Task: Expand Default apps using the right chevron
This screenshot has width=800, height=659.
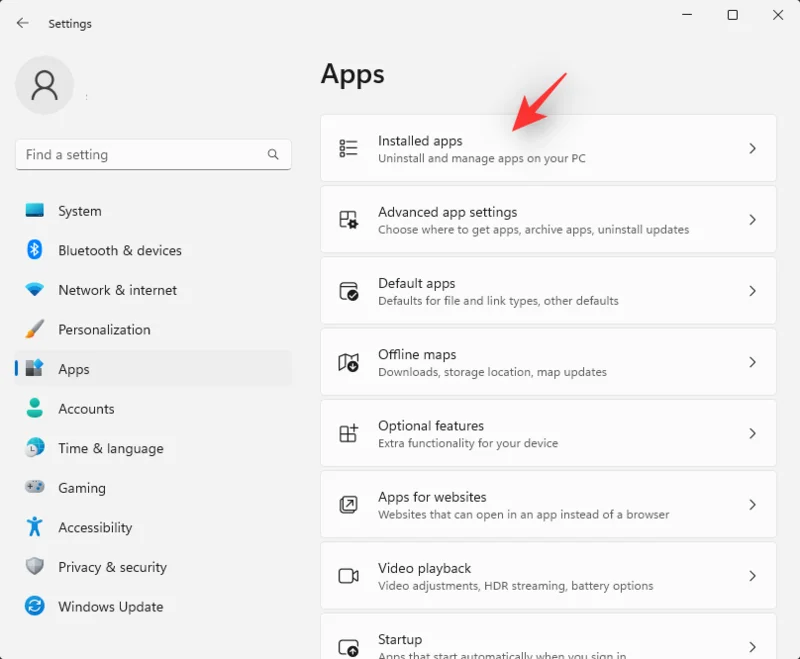Action: pyautogui.click(x=753, y=290)
